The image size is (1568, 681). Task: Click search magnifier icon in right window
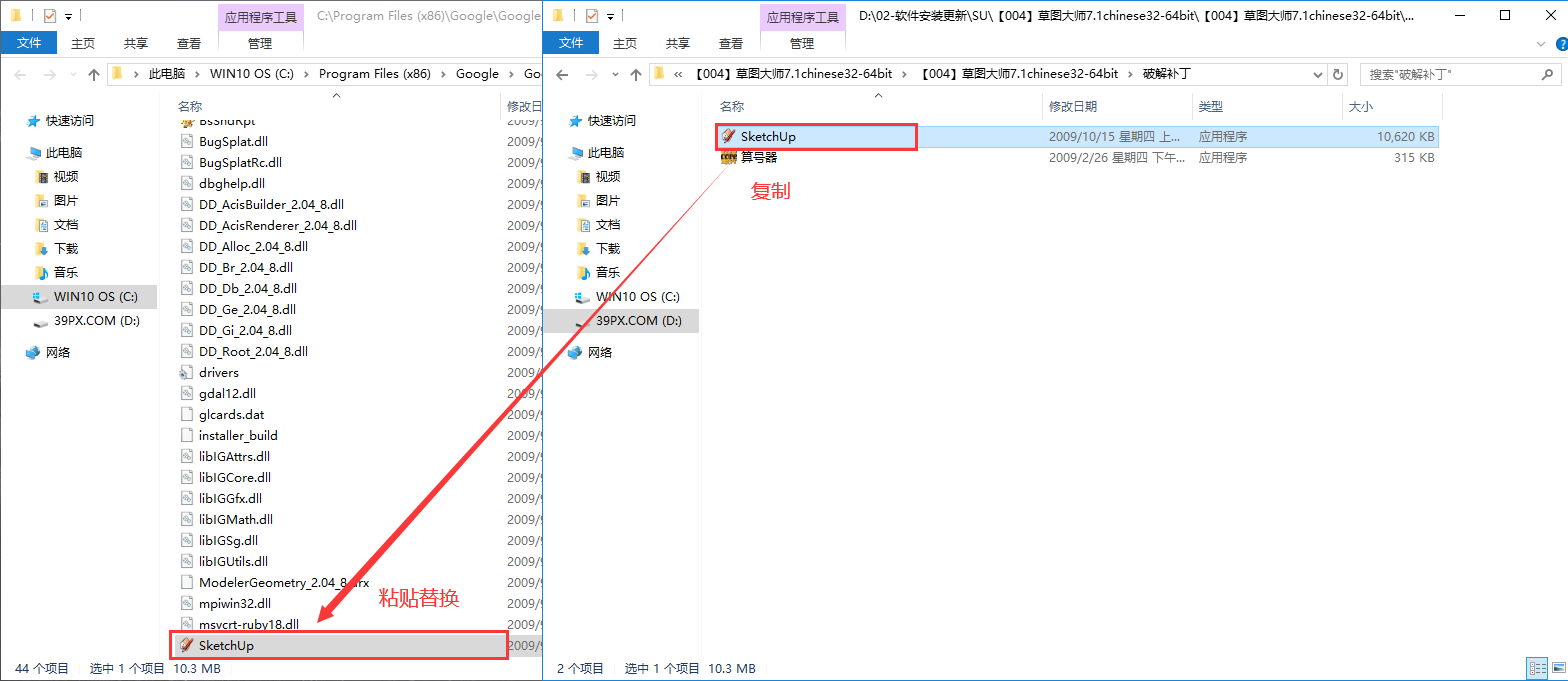tap(1546, 74)
